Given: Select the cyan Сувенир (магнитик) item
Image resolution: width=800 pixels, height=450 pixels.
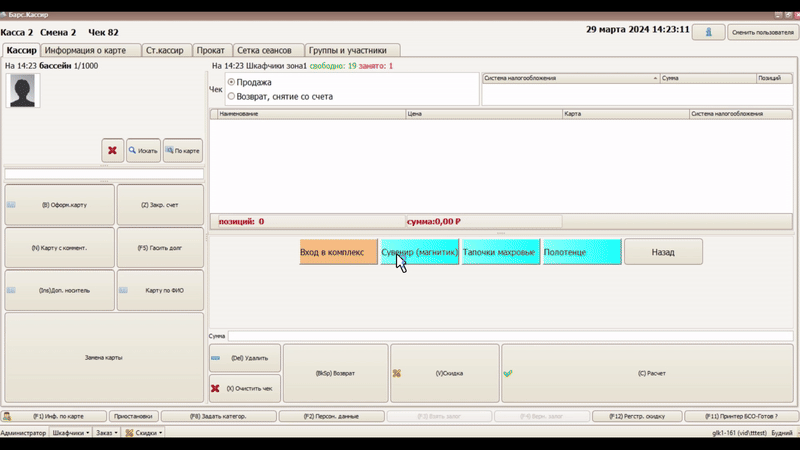Looking at the screenshot, I should 419,252.
